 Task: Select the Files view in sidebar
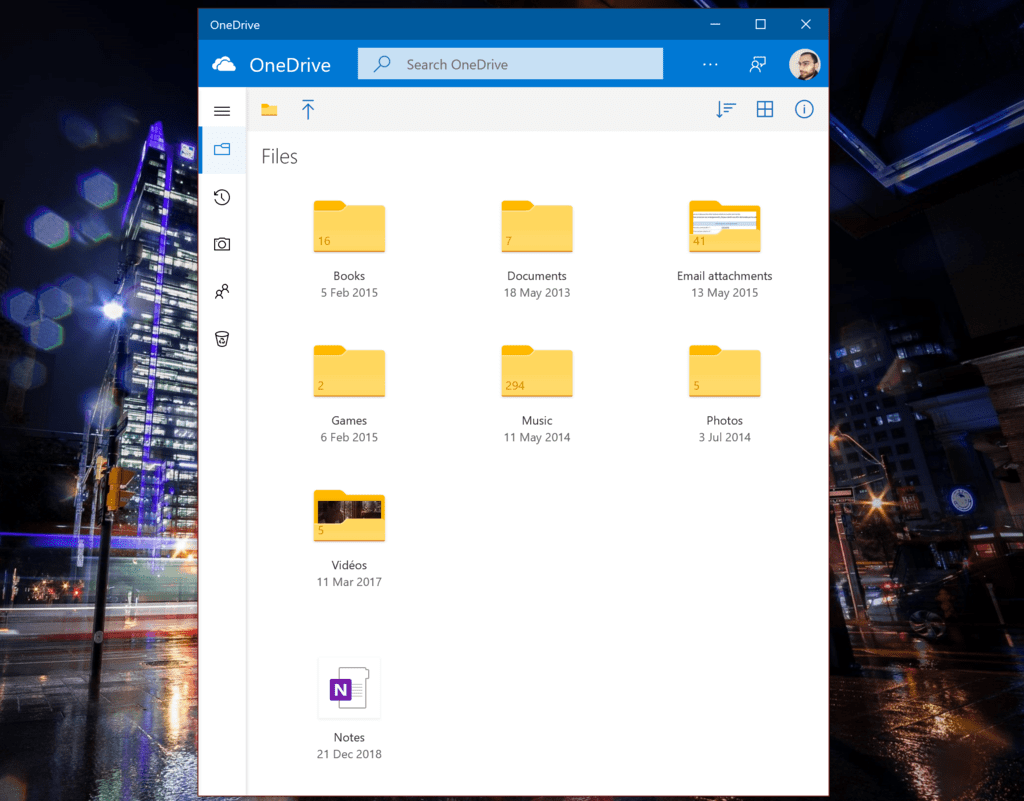pos(222,149)
